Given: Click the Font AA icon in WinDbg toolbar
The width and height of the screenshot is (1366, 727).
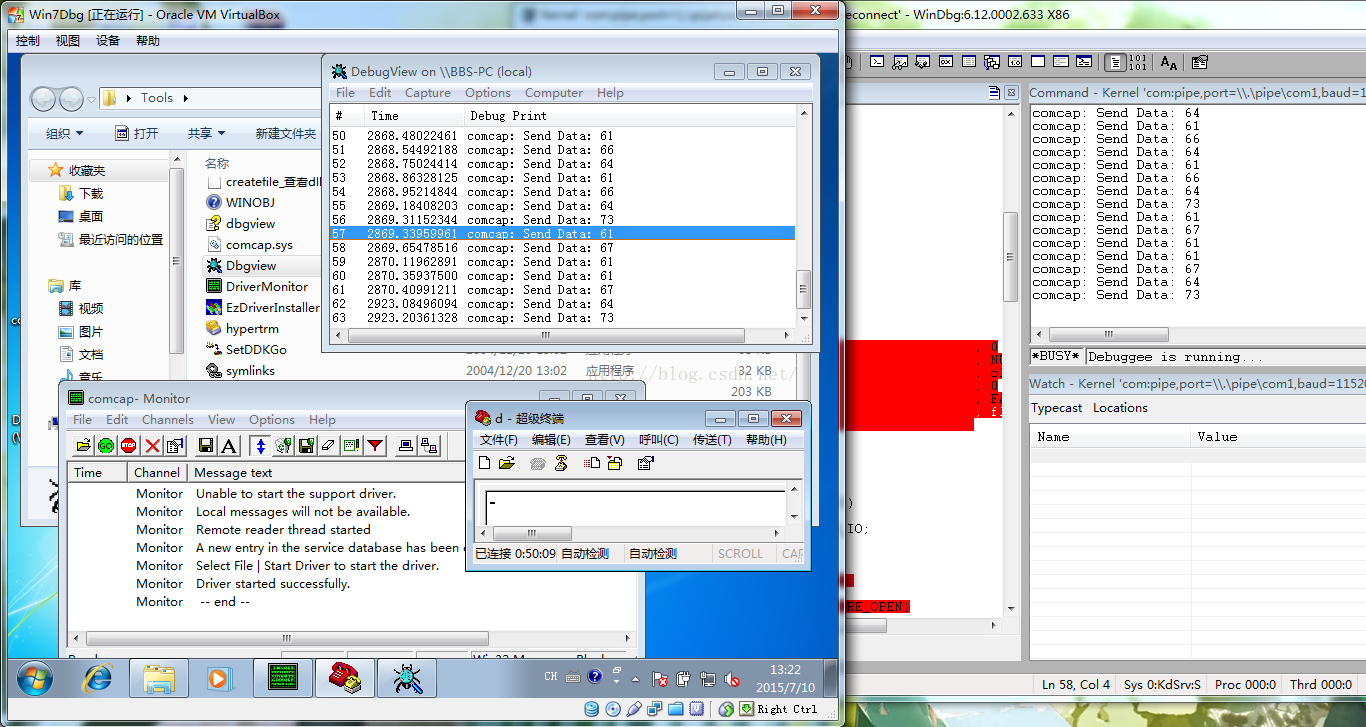Looking at the screenshot, I should coord(1168,63).
